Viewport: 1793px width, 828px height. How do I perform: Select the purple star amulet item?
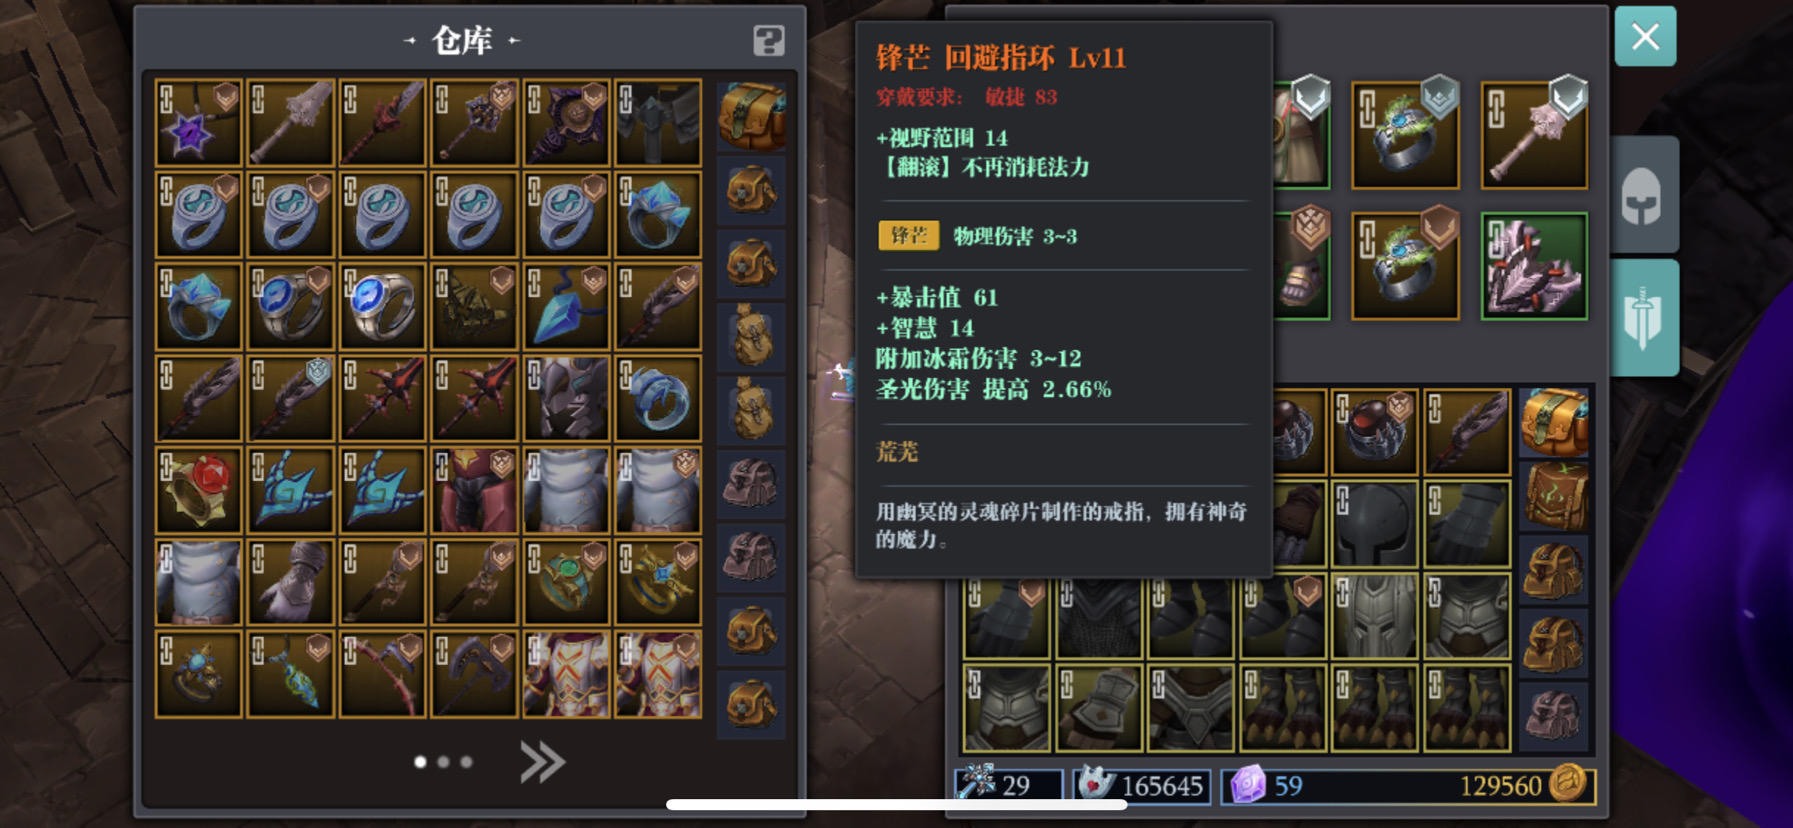coord(198,123)
